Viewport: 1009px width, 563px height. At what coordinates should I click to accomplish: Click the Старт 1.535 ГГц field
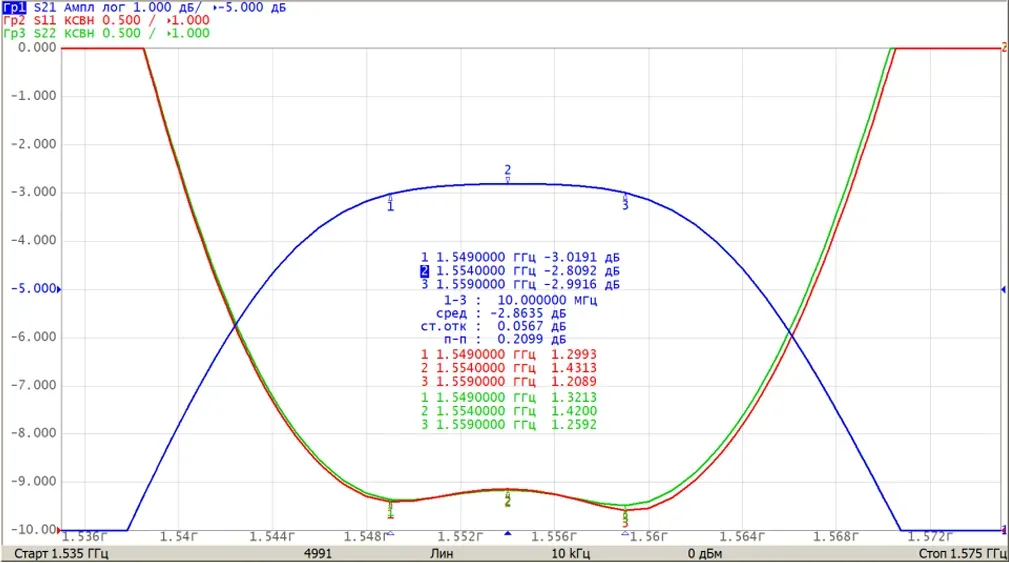coord(61,553)
